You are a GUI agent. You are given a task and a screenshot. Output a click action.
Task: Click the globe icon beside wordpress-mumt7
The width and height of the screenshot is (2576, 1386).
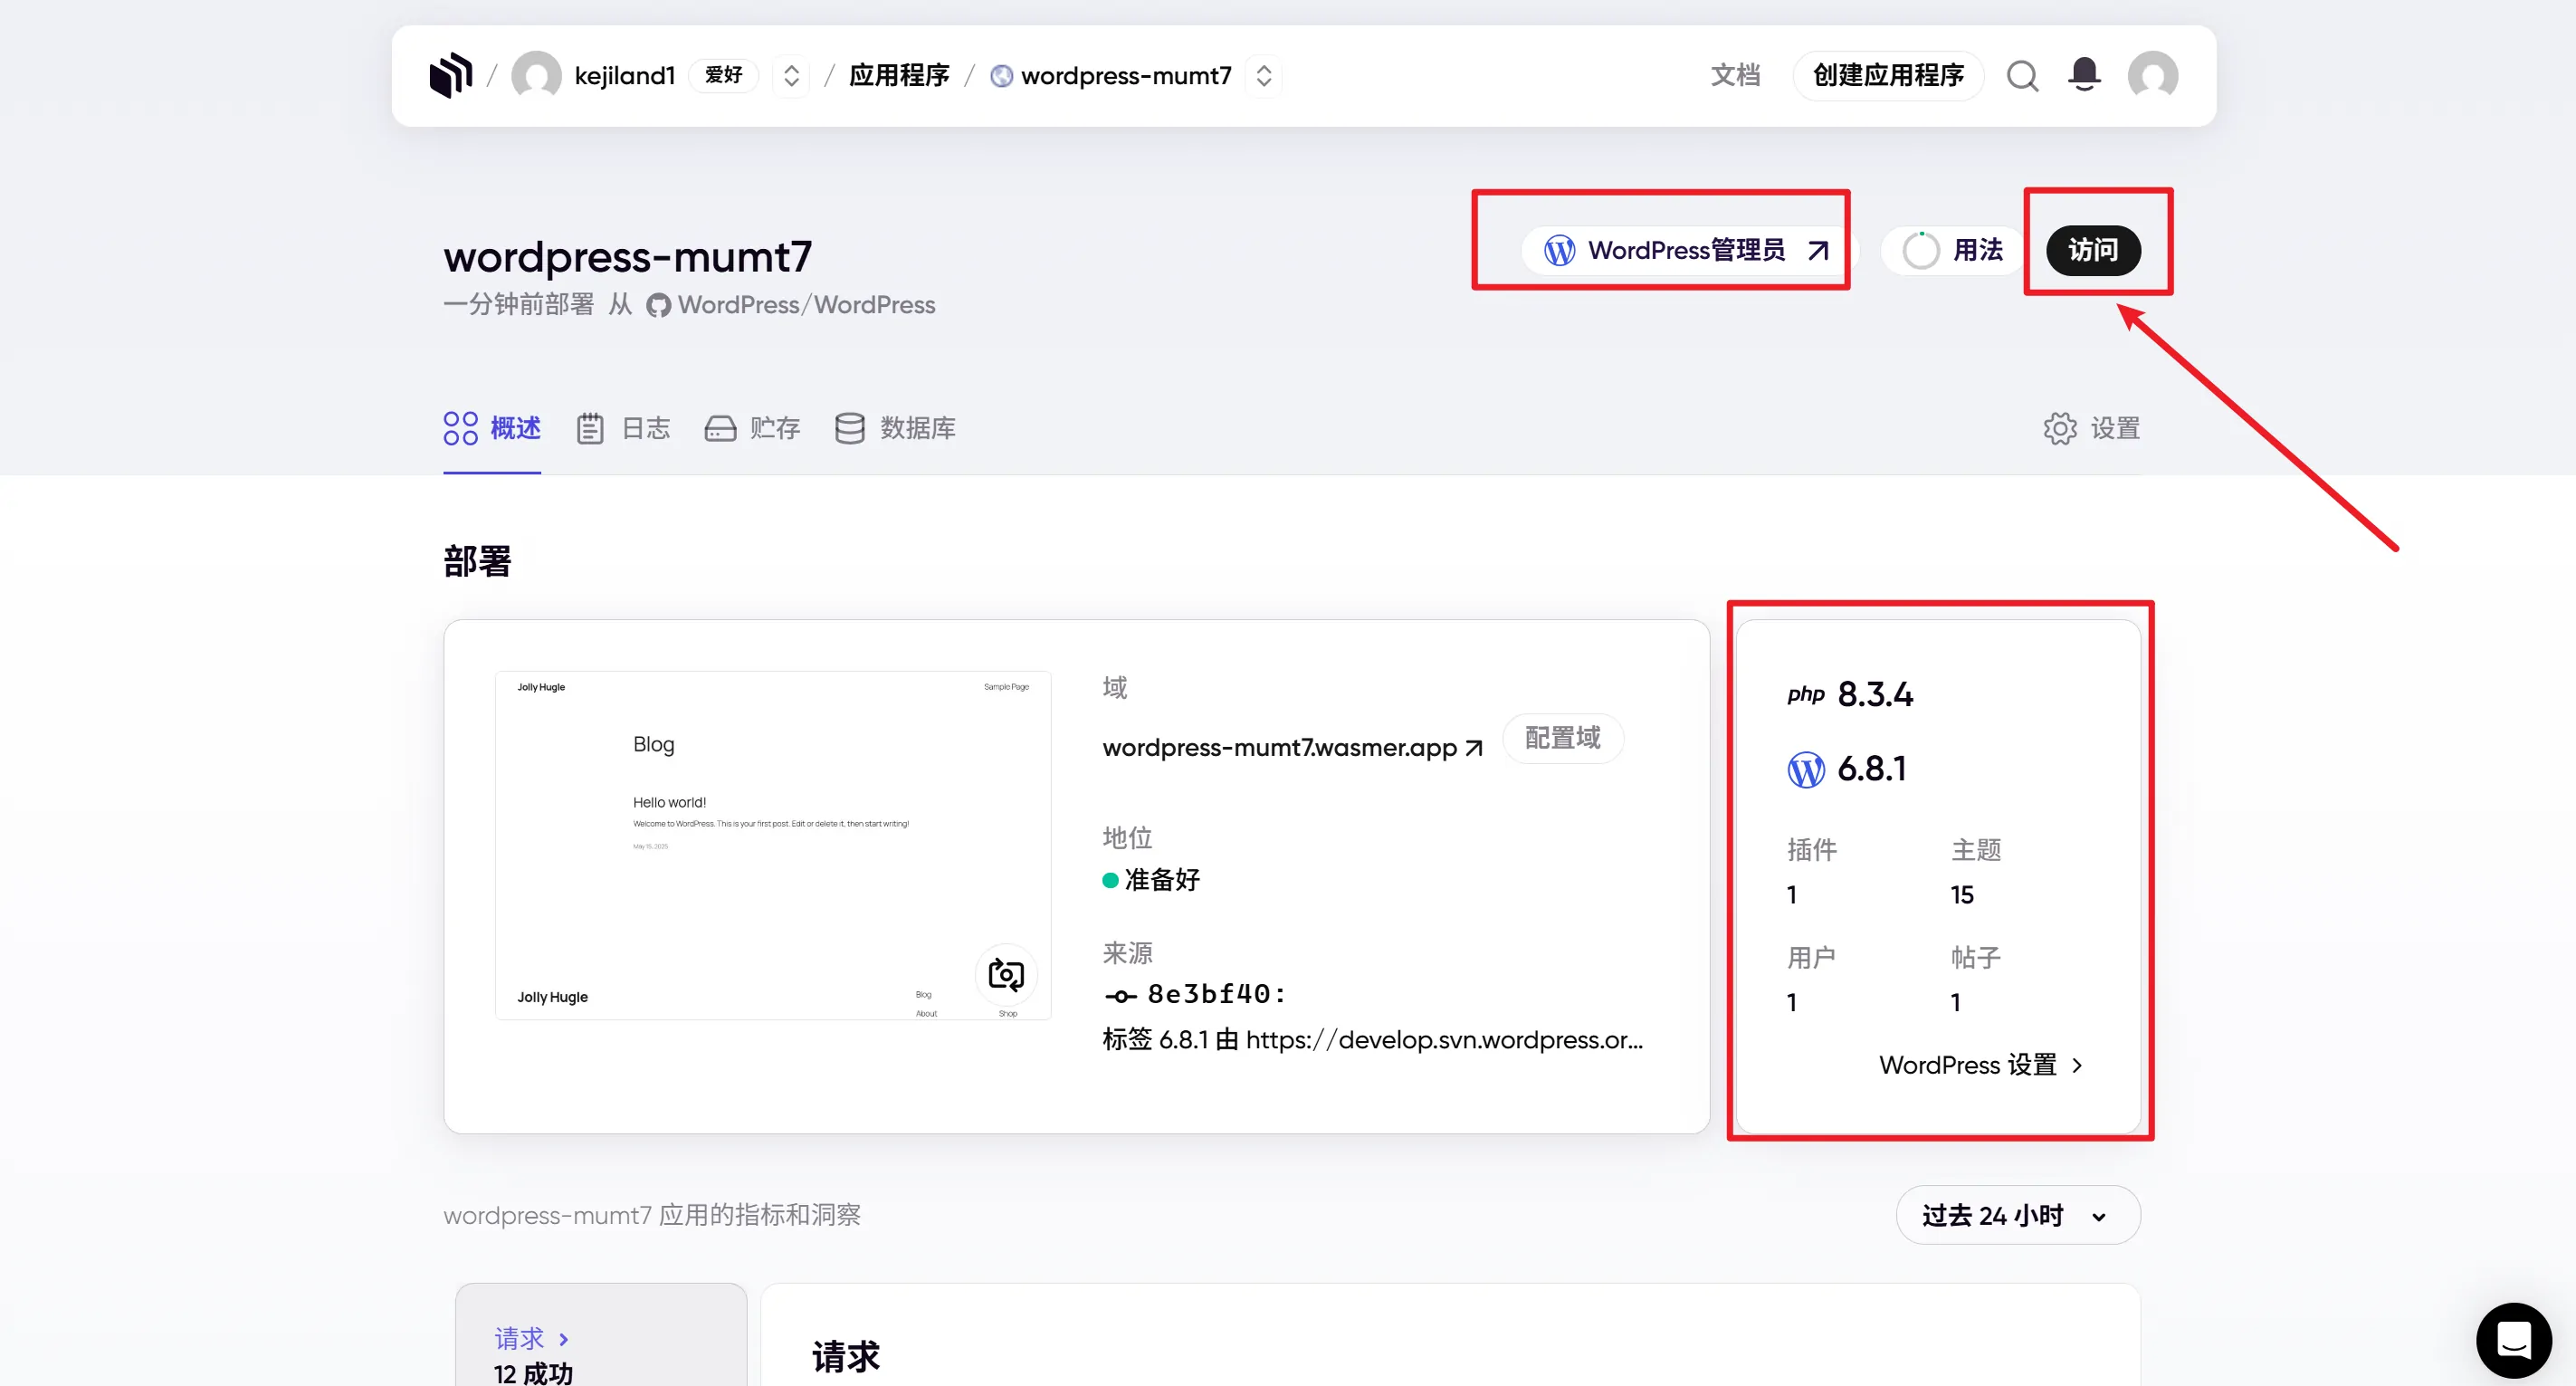tap(1001, 76)
